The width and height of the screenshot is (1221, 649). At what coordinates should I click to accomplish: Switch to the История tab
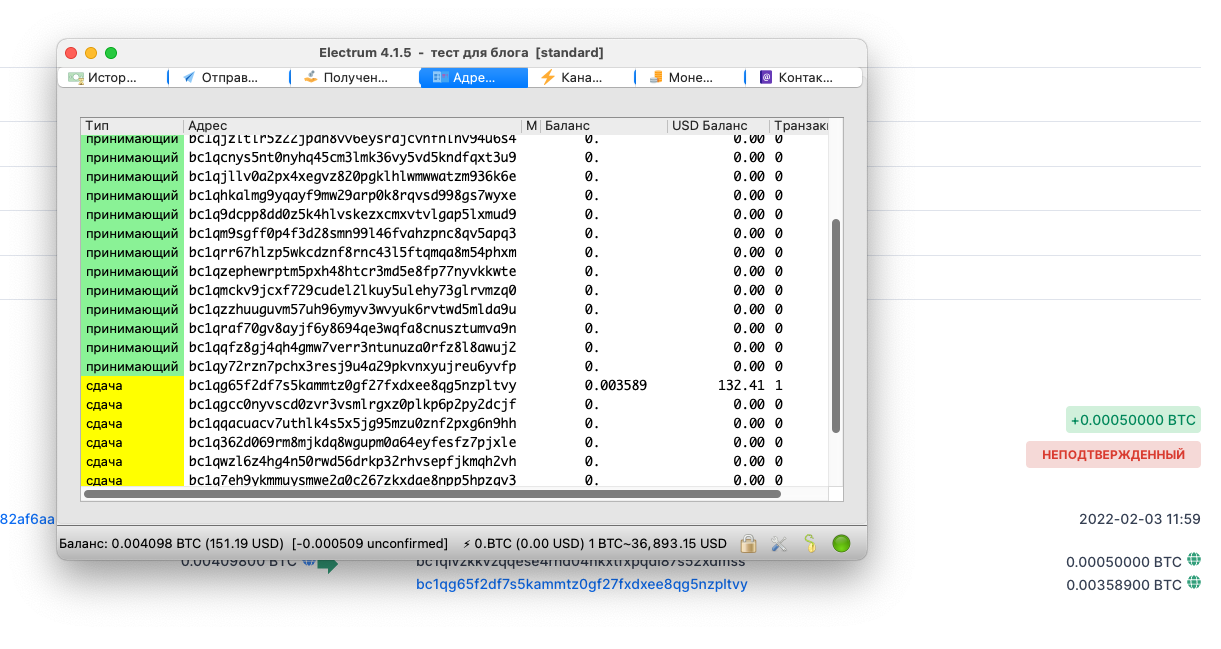[112, 77]
